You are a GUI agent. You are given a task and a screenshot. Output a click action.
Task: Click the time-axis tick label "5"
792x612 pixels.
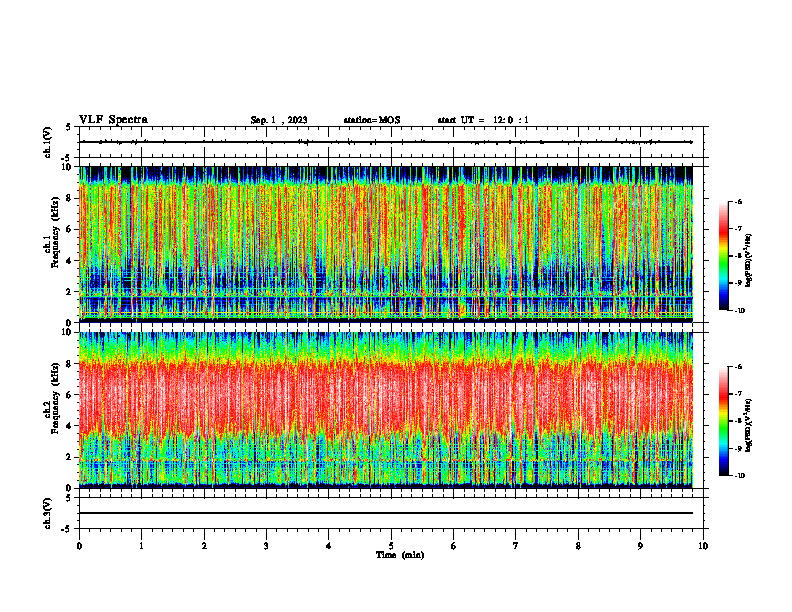coord(391,546)
